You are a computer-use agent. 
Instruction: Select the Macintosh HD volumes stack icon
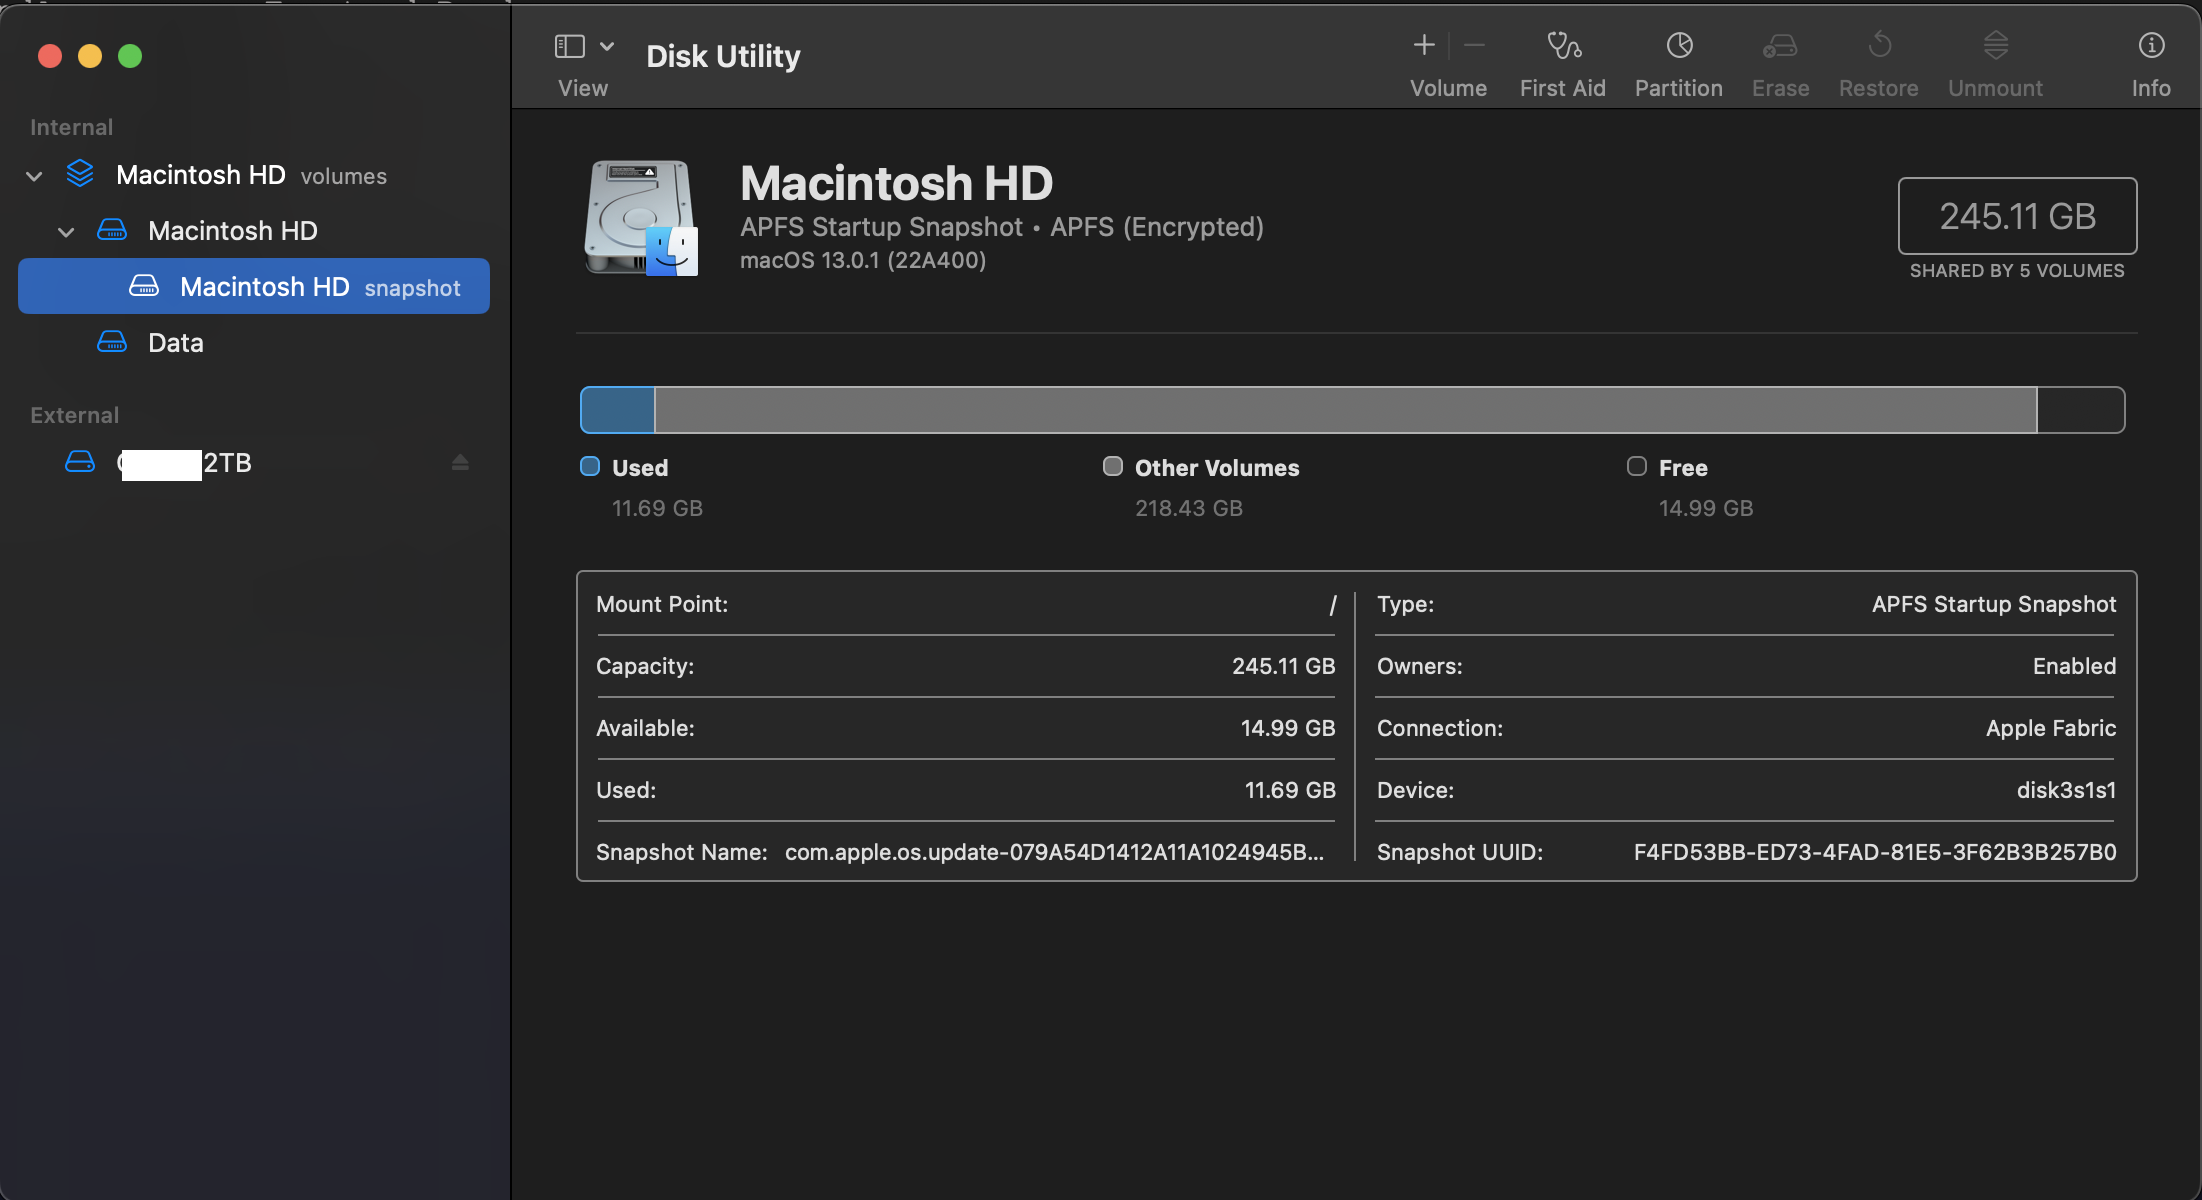[80, 174]
